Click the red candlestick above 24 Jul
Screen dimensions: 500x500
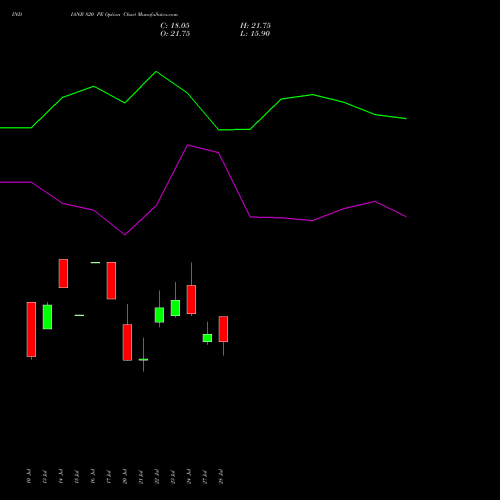point(191,299)
